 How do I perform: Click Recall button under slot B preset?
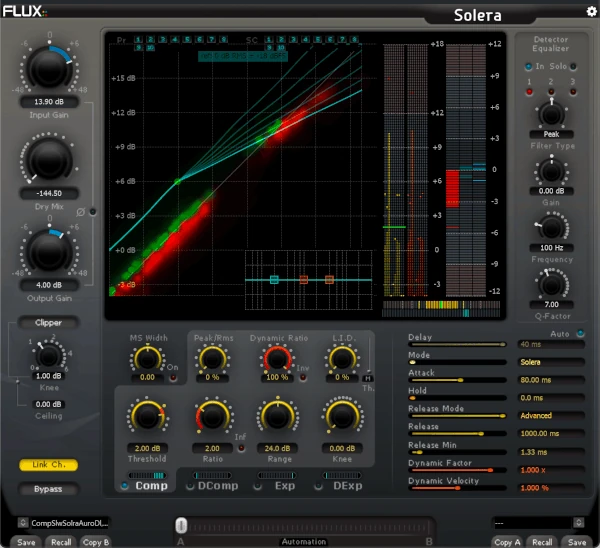point(542,542)
